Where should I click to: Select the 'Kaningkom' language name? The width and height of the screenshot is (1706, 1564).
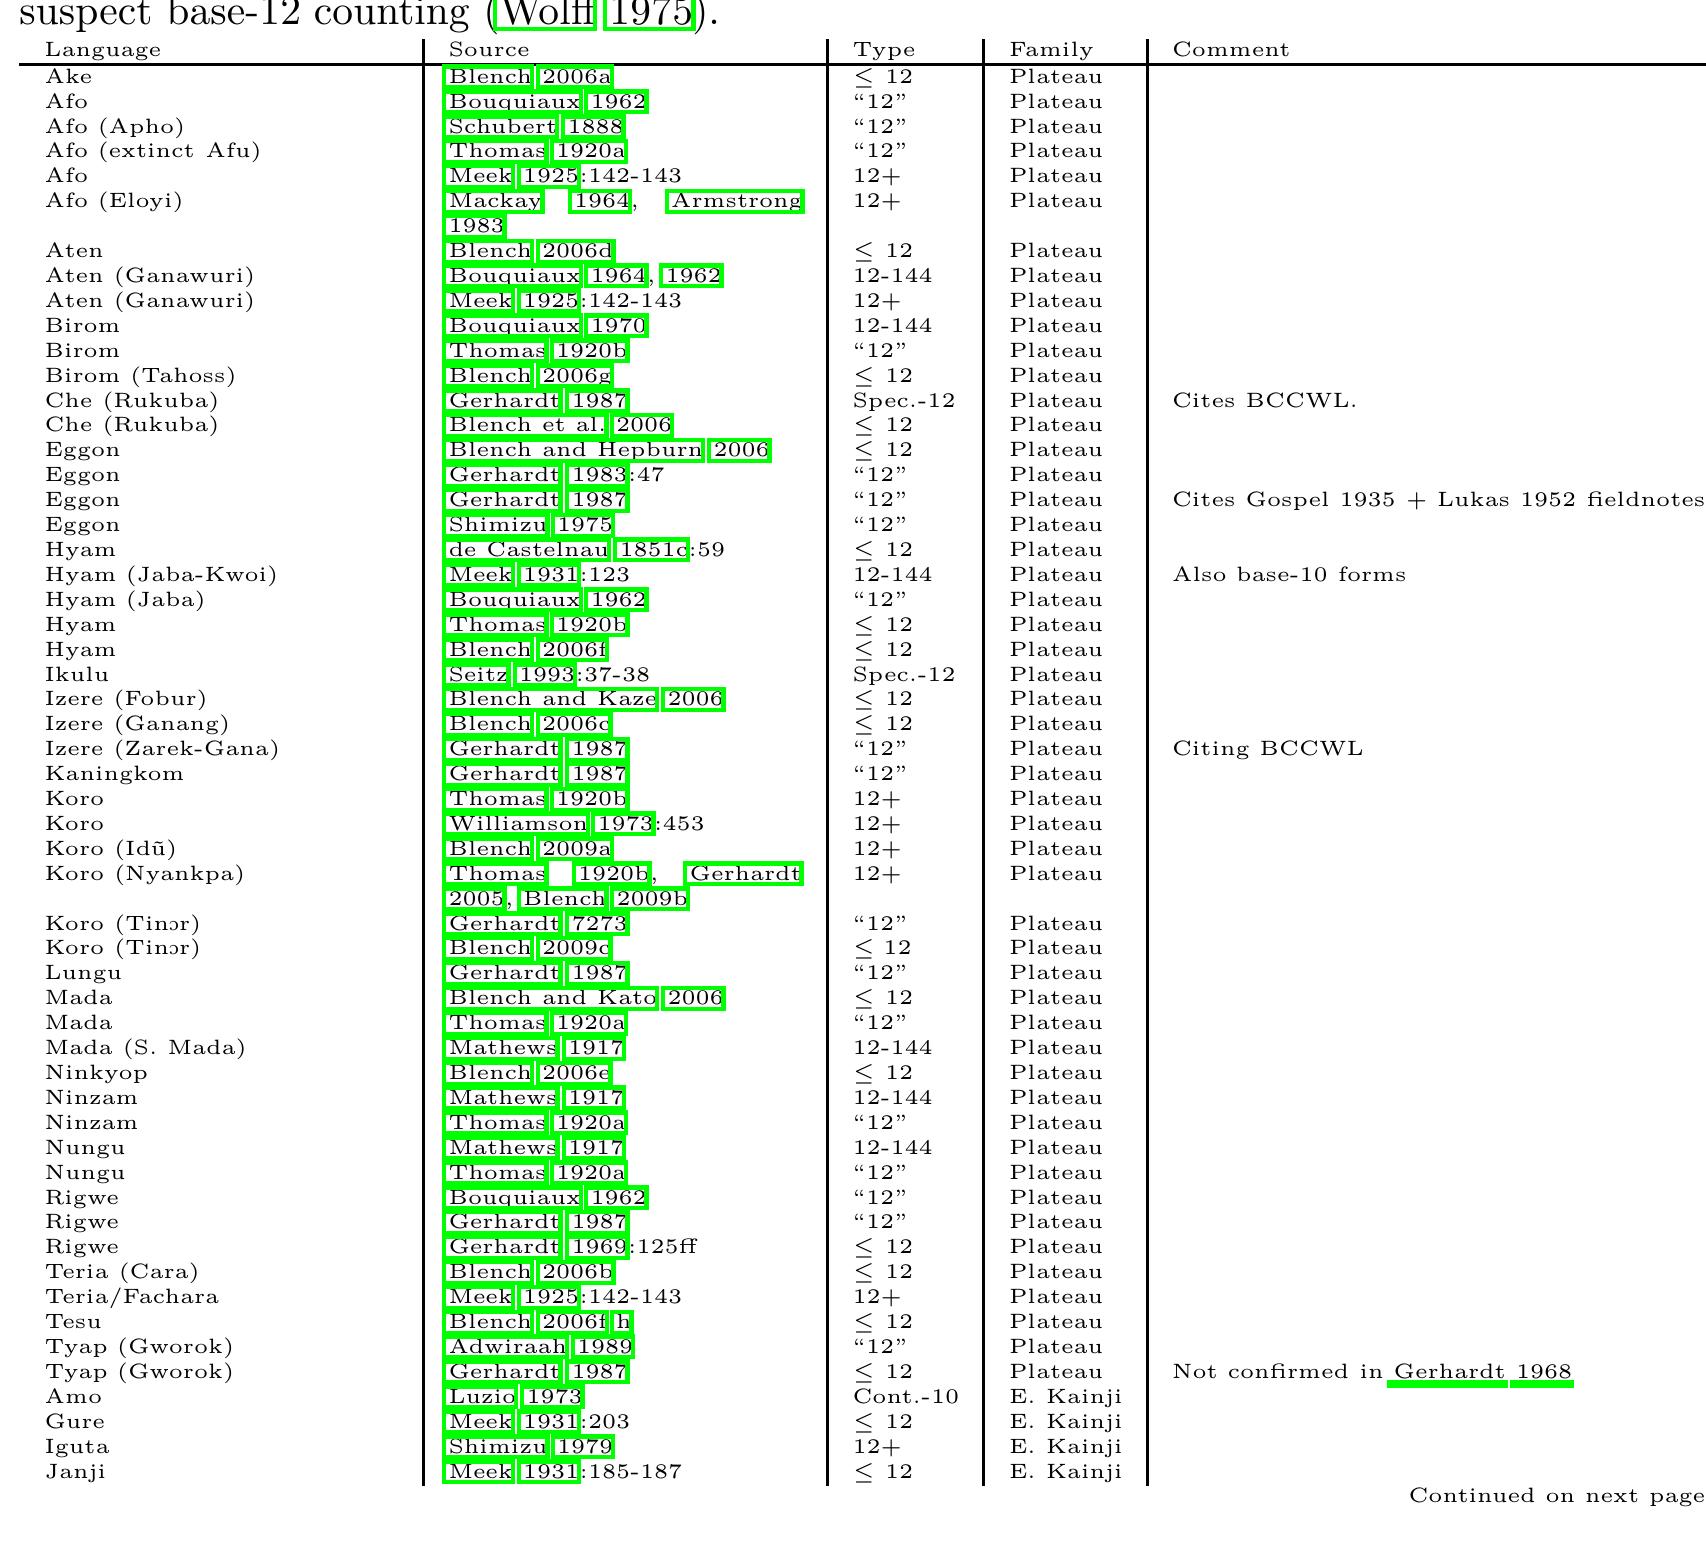(x=115, y=774)
